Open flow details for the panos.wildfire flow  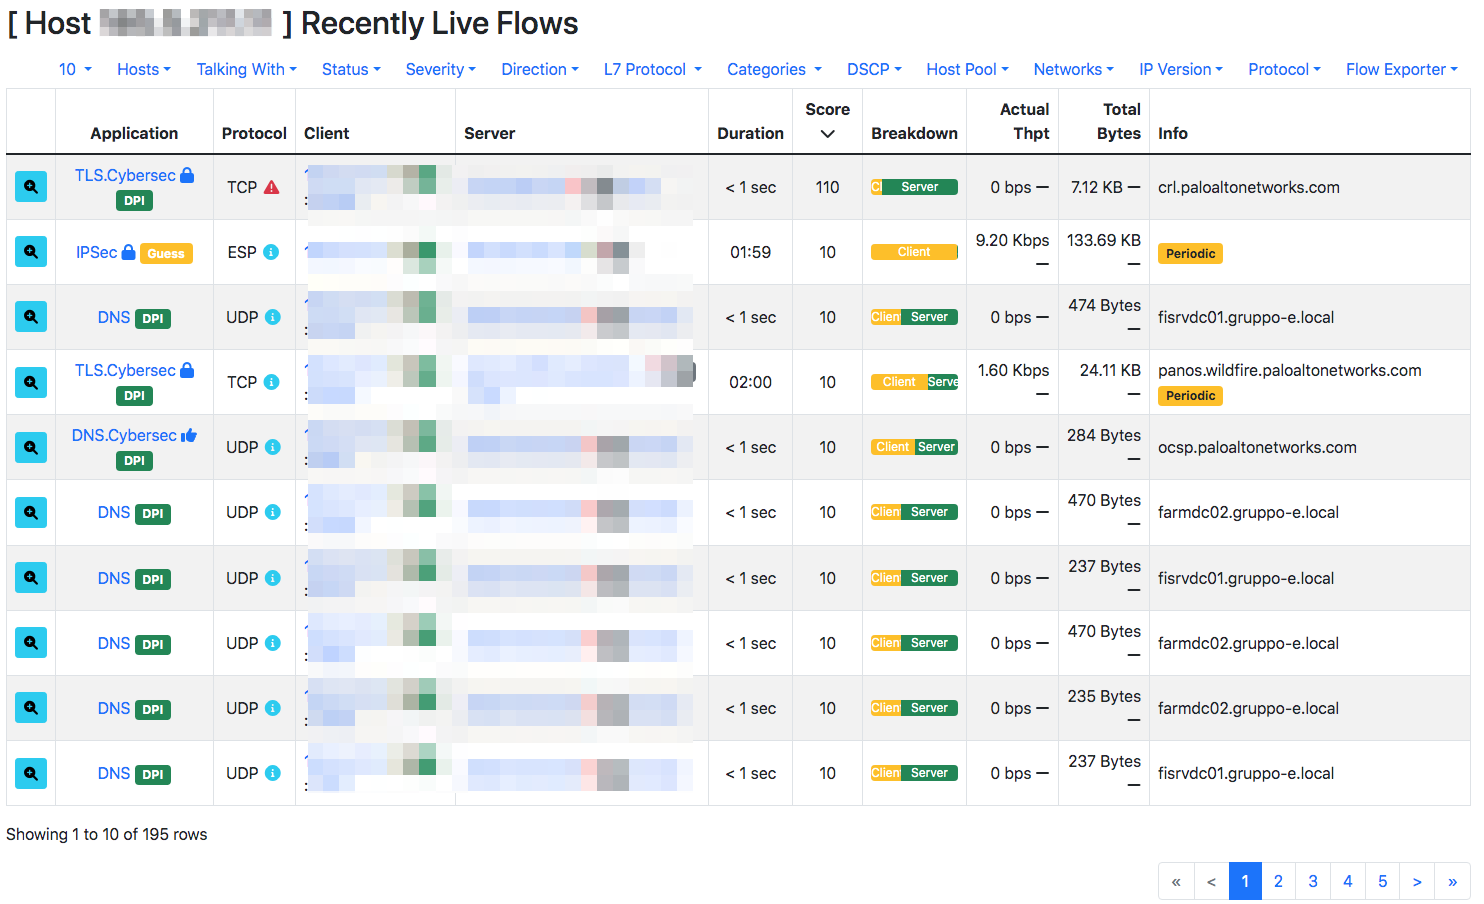pyautogui.click(x=30, y=381)
